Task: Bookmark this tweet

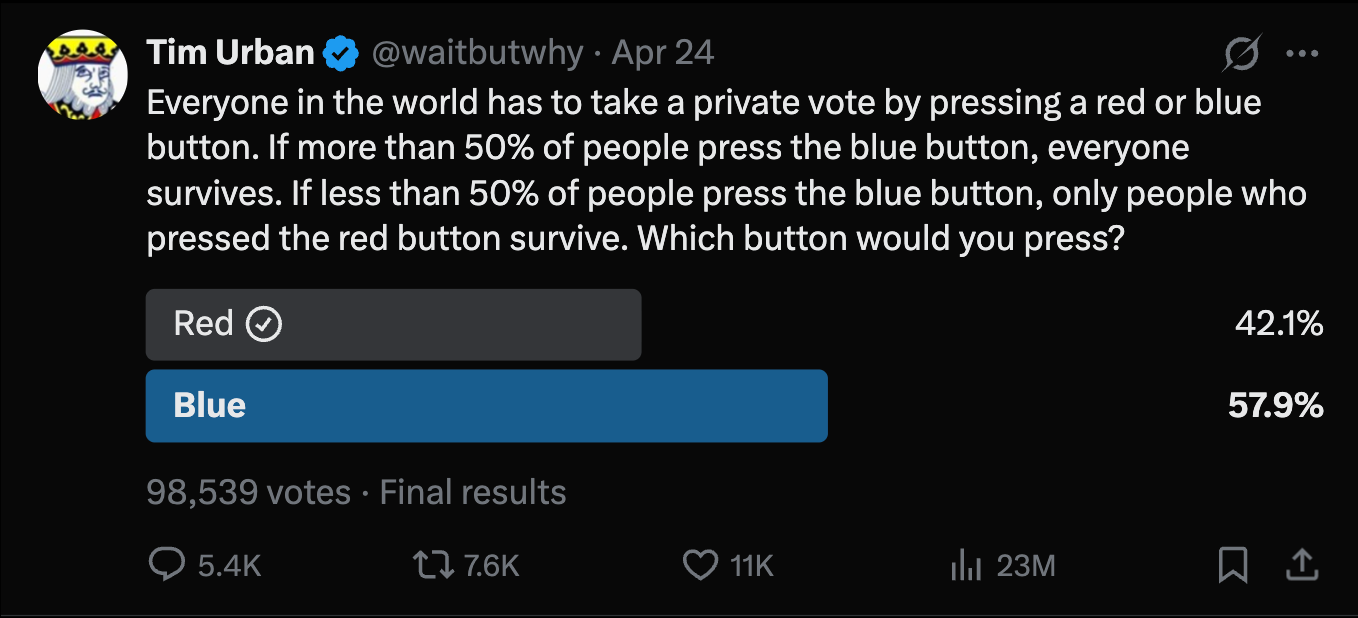Action: click(1233, 566)
